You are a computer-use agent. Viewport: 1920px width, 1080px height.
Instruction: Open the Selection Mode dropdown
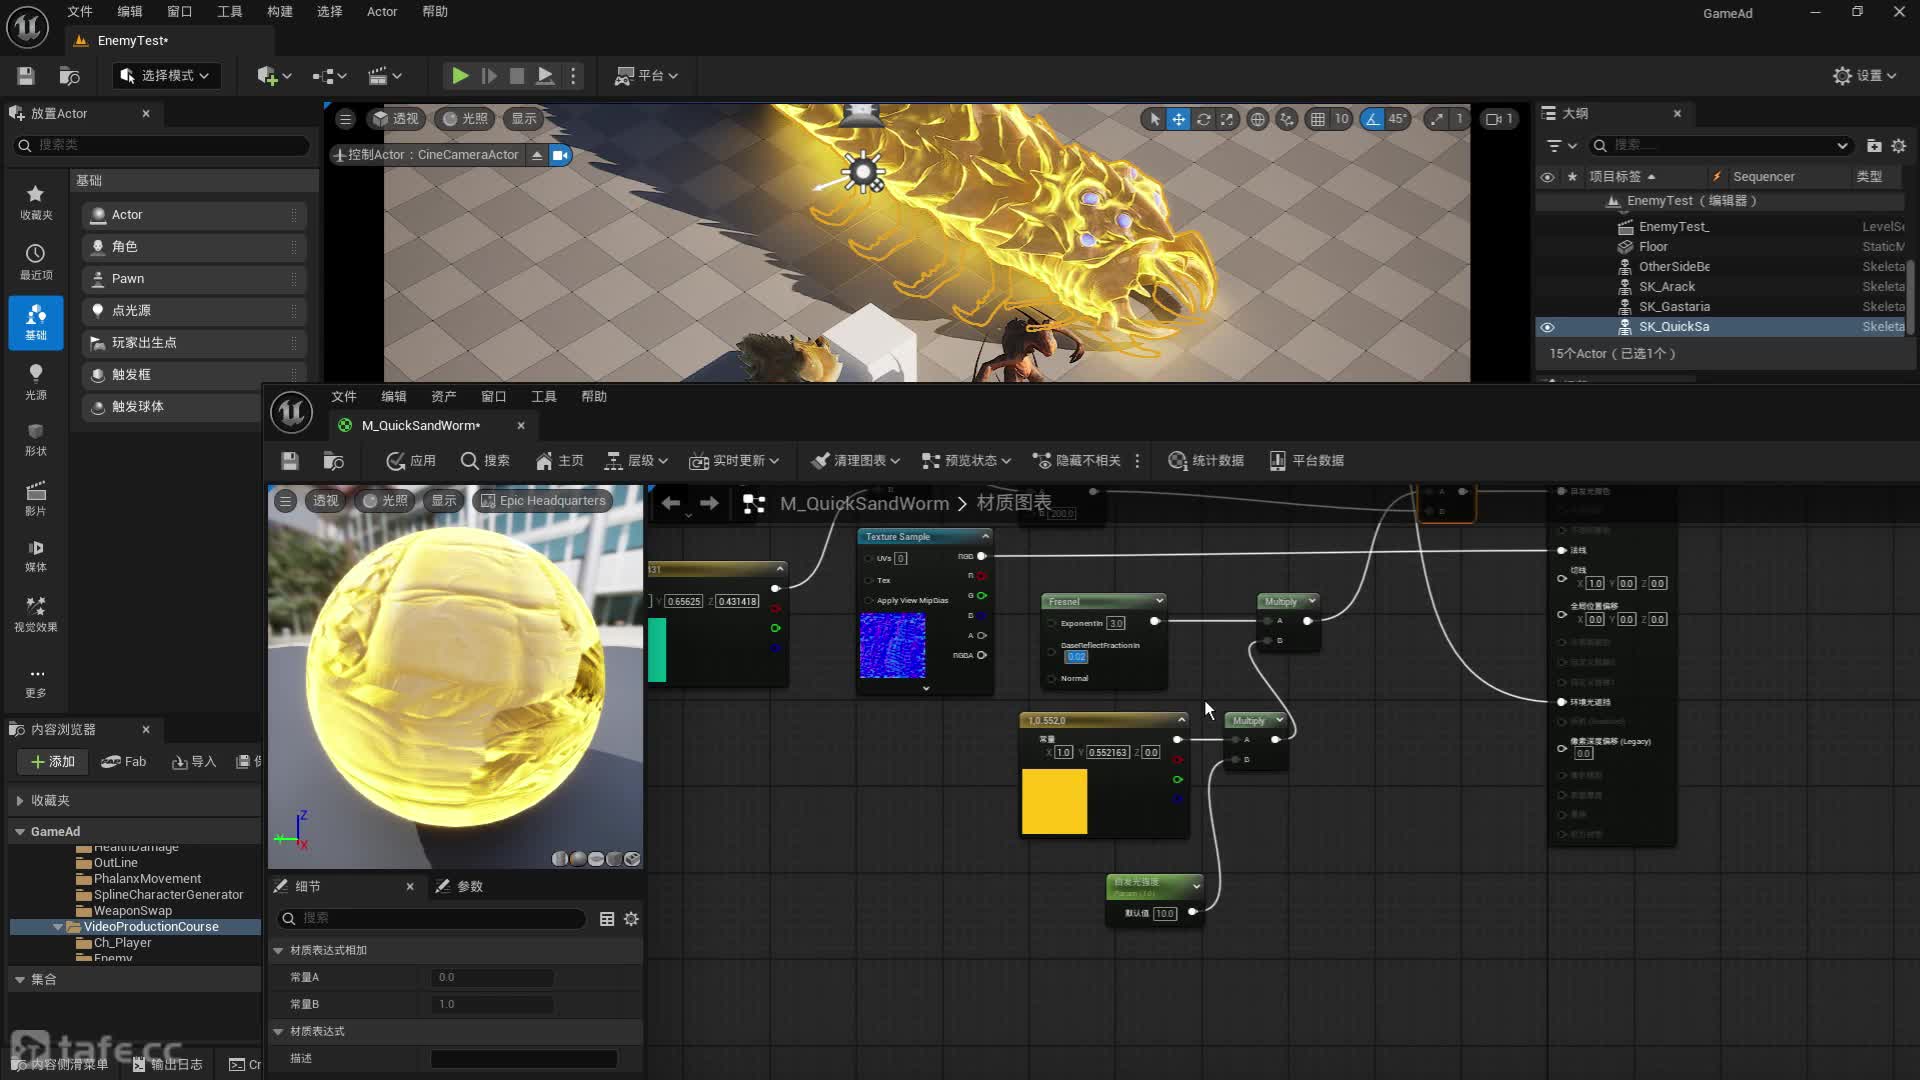pyautogui.click(x=165, y=75)
